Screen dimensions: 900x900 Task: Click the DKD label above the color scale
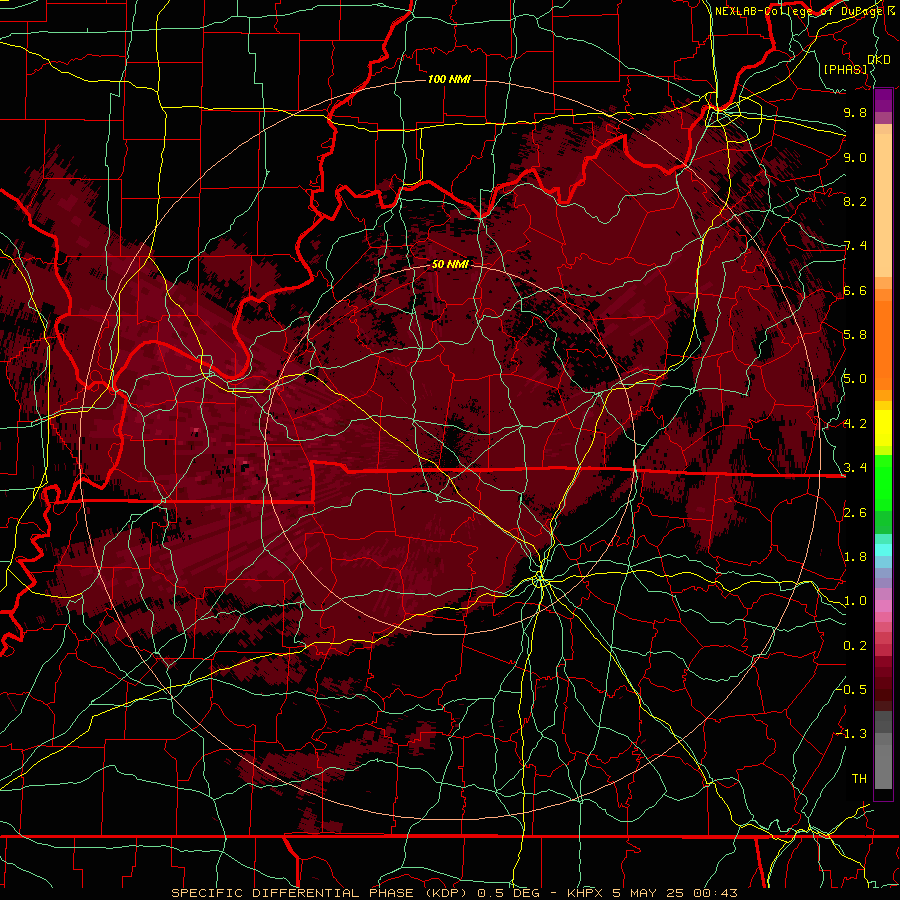pos(879,60)
